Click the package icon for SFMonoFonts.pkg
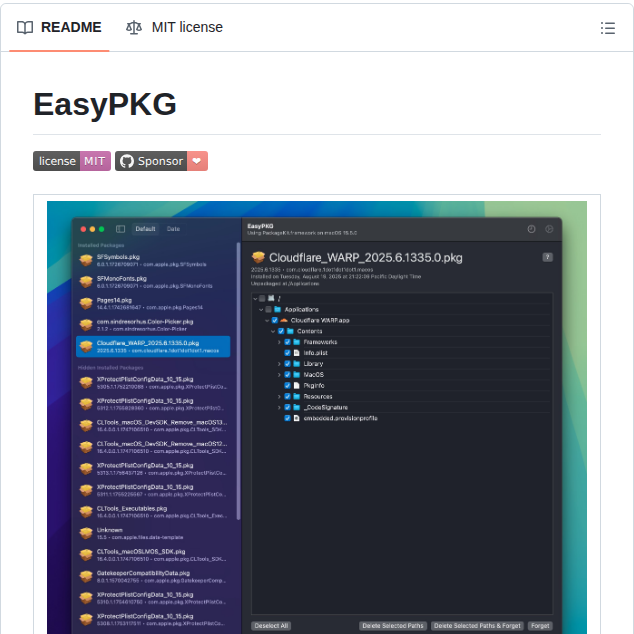 pyautogui.click(x=86, y=281)
